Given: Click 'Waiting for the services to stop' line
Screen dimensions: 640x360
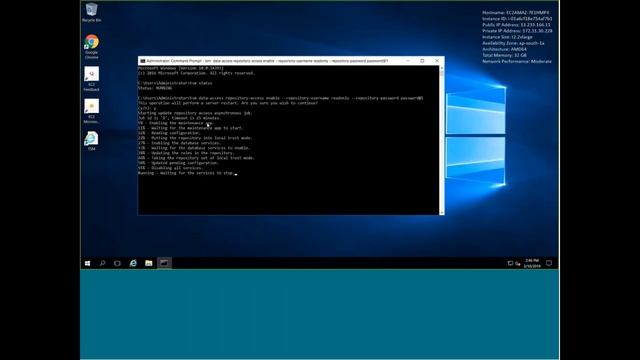Looking at the screenshot, I should click(x=186, y=173).
